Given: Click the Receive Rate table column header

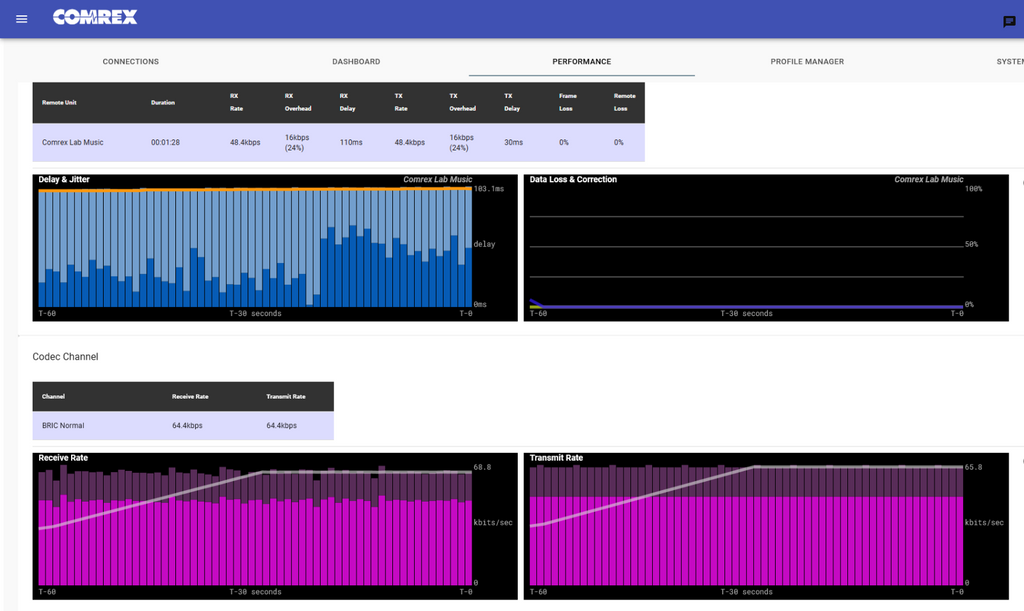Looking at the screenshot, I should point(190,397).
